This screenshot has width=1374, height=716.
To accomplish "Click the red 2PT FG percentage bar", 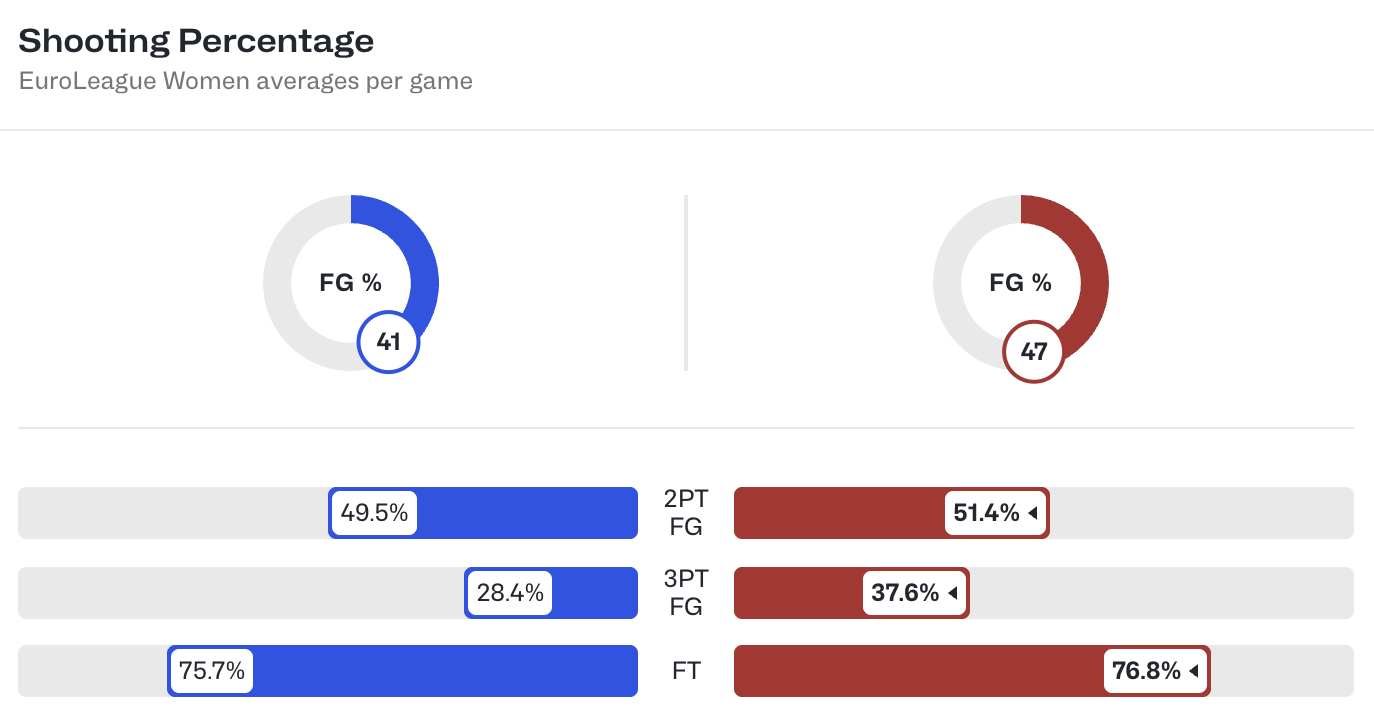I will tap(840, 514).
